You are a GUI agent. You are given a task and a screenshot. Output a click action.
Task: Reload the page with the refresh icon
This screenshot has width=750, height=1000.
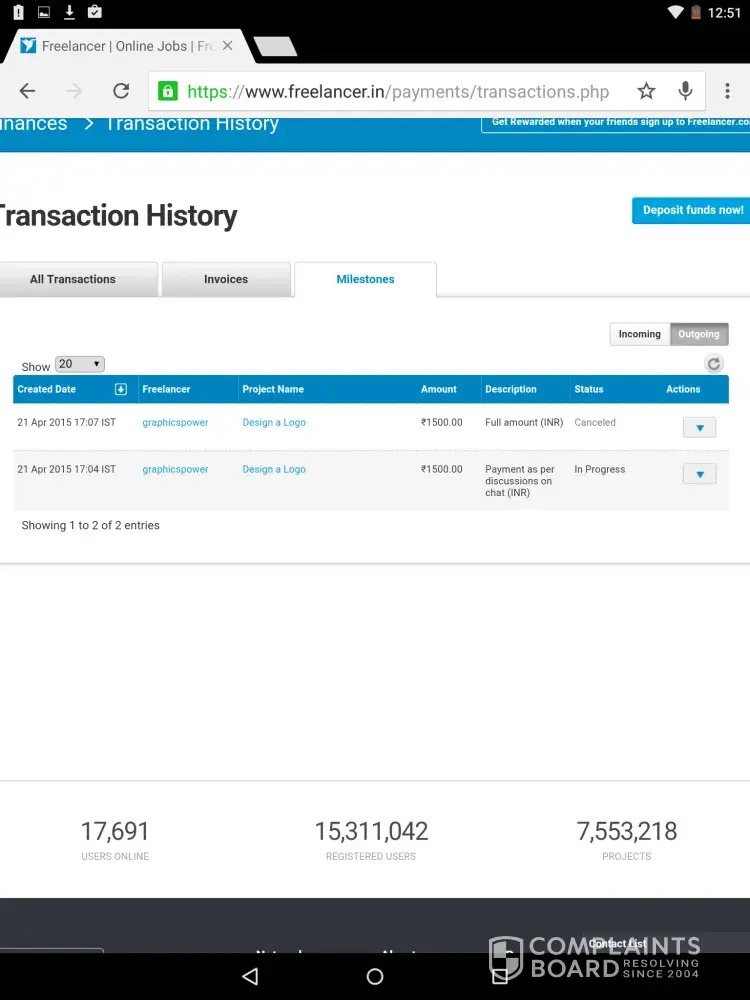(x=121, y=91)
